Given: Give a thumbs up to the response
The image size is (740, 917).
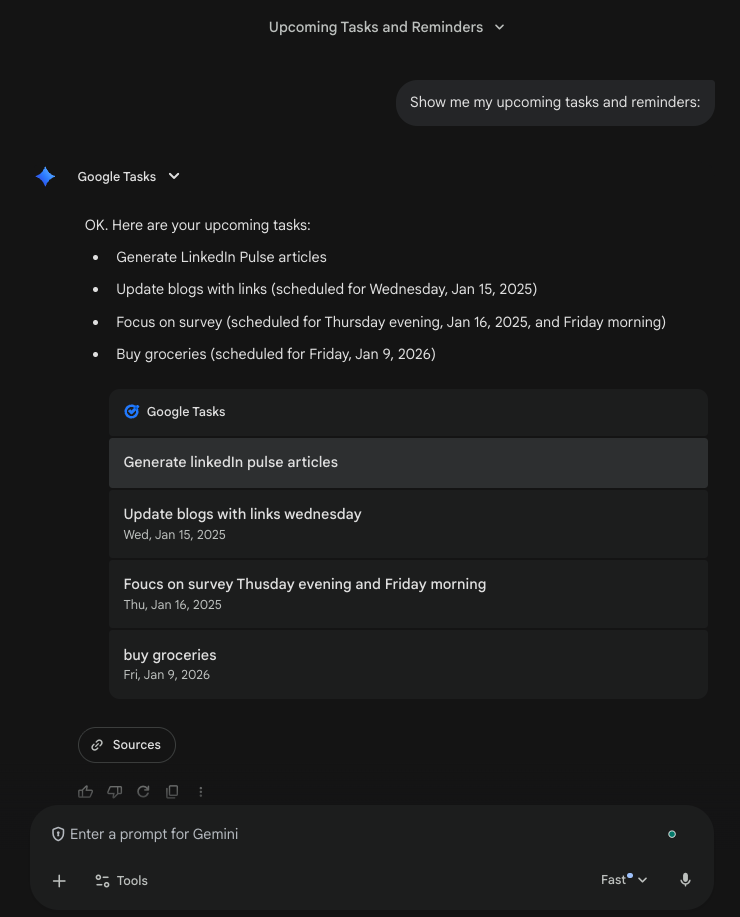Looking at the screenshot, I should (85, 791).
